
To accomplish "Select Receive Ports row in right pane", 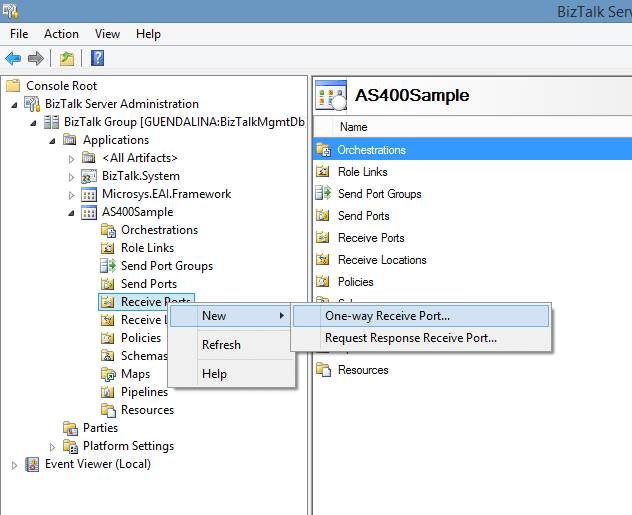I will coord(472,238).
